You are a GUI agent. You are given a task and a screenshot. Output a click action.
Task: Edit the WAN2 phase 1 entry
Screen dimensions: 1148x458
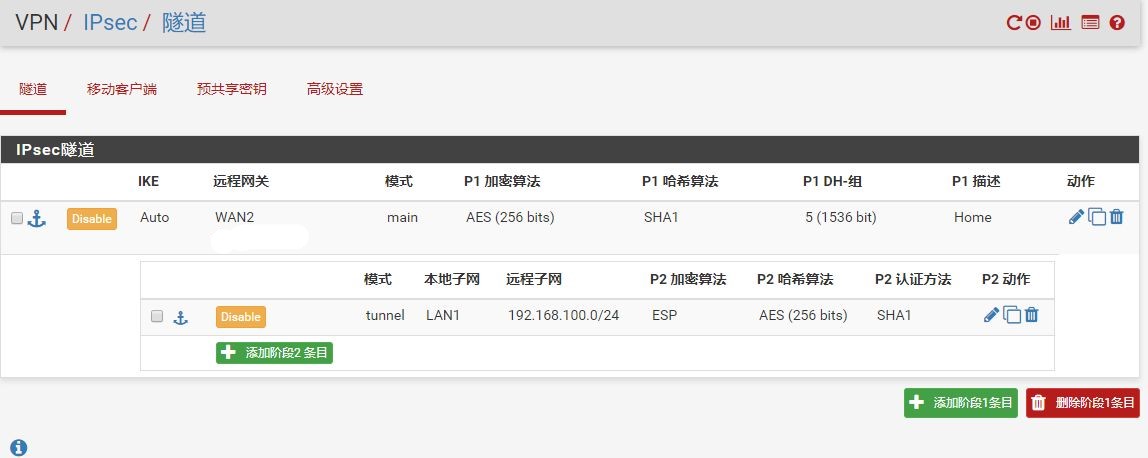(x=1076, y=217)
